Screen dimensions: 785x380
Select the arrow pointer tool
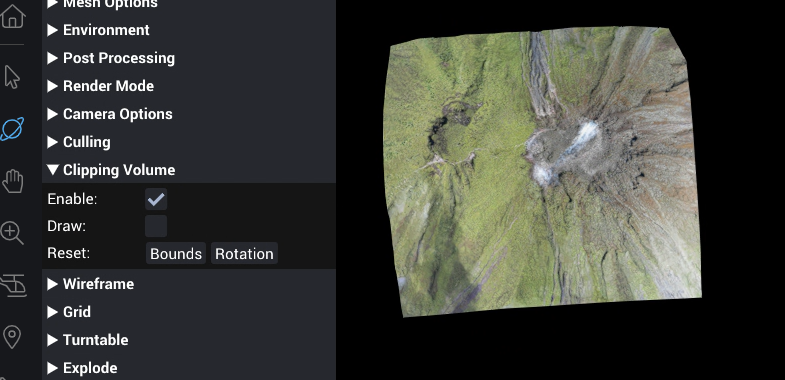[x=12, y=77]
